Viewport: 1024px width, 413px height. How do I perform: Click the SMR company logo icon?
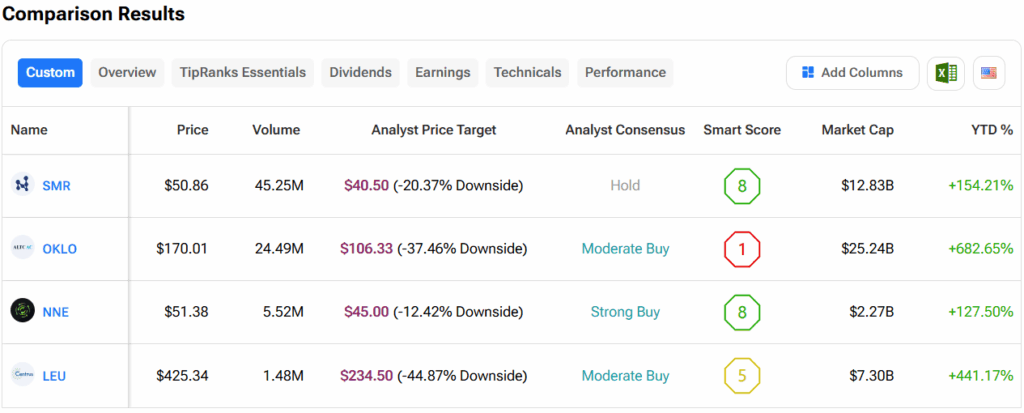point(22,185)
